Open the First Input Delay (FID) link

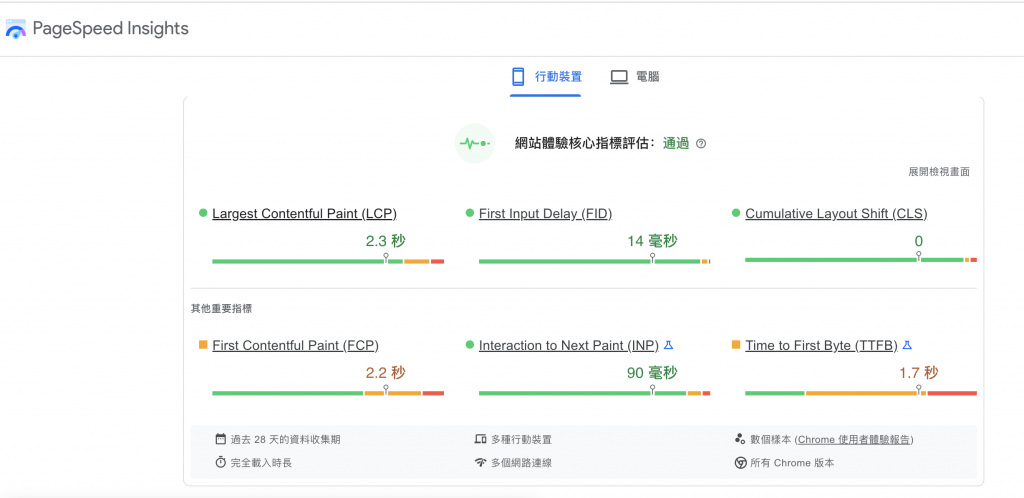pyautogui.click(x=545, y=213)
